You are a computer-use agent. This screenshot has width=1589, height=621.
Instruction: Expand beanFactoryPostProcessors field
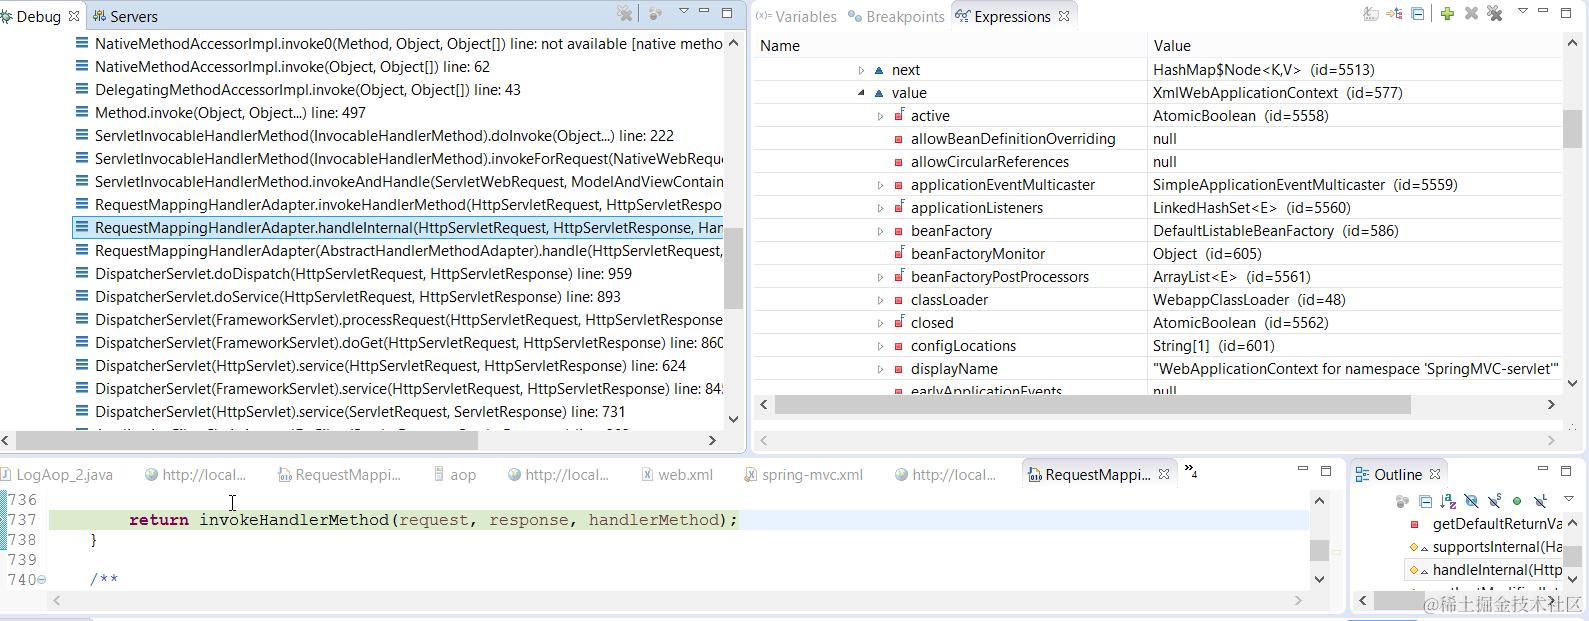(x=881, y=277)
